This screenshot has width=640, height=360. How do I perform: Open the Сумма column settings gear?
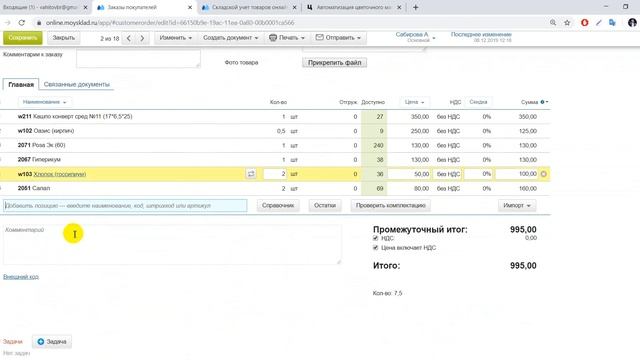pyautogui.click(x=544, y=102)
